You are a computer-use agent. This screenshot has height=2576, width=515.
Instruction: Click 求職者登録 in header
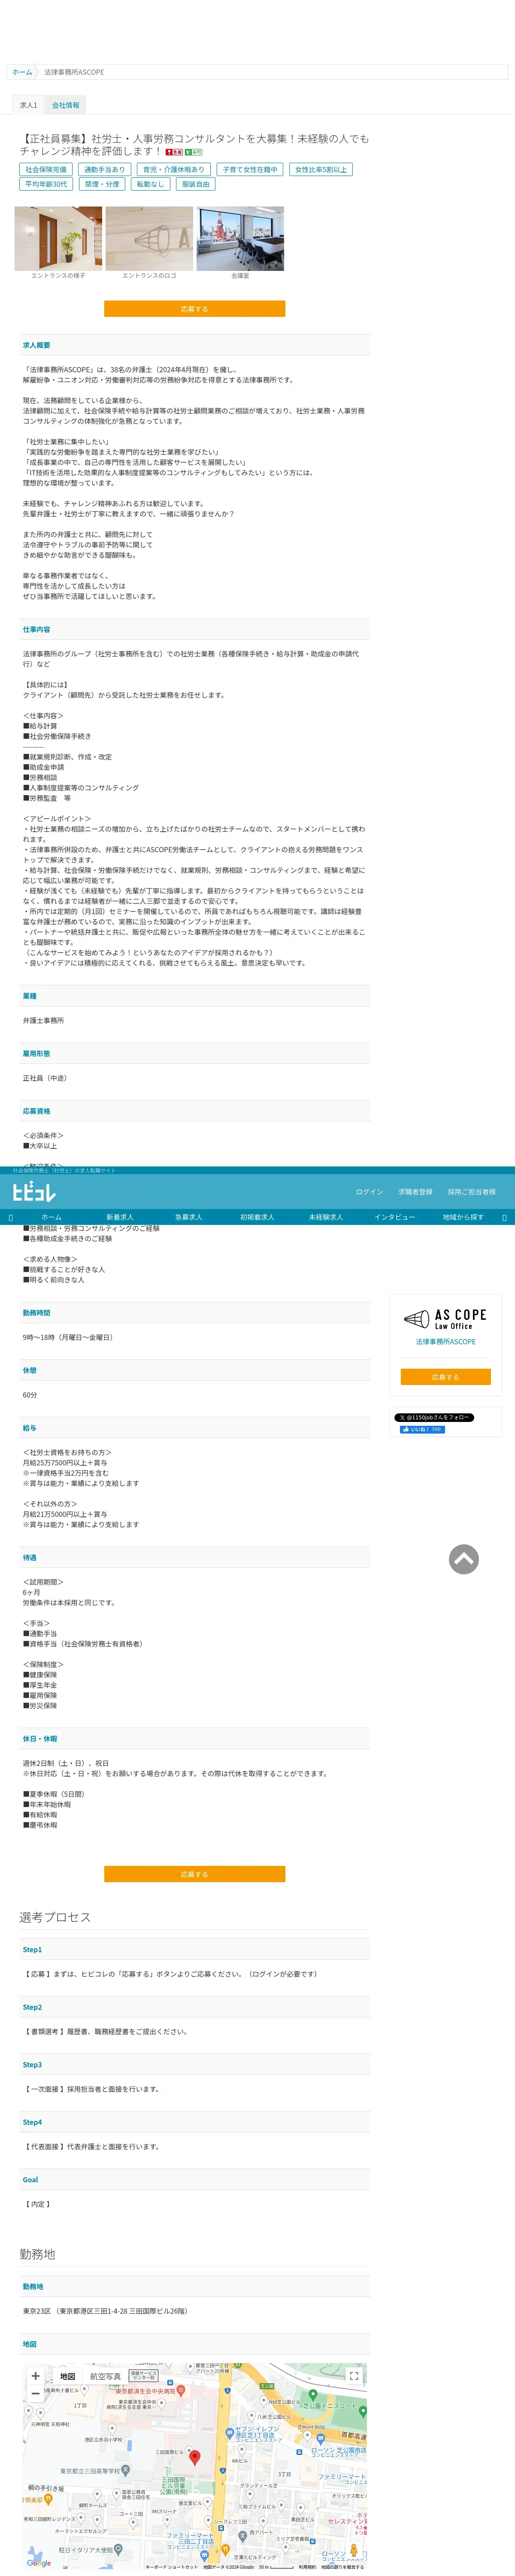415,1192
